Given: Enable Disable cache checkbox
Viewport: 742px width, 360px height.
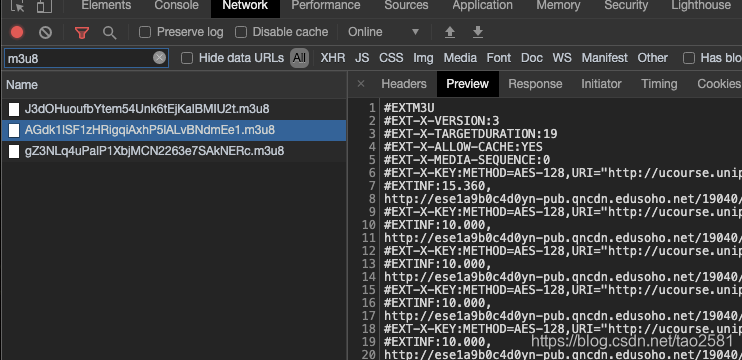Looking at the screenshot, I should pyautogui.click(x=241, y=32).
